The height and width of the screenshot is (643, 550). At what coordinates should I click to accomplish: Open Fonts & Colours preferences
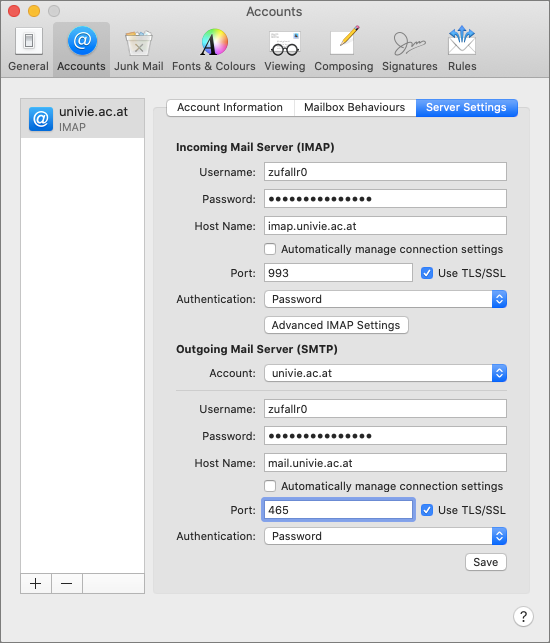click(214, 49)
